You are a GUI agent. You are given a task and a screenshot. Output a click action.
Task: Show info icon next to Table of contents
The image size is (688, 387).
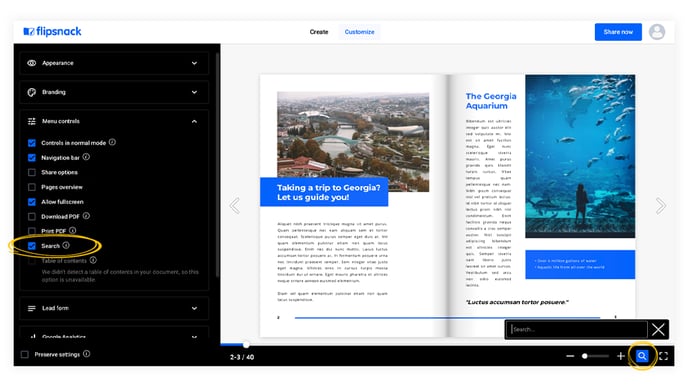point(93,260)
